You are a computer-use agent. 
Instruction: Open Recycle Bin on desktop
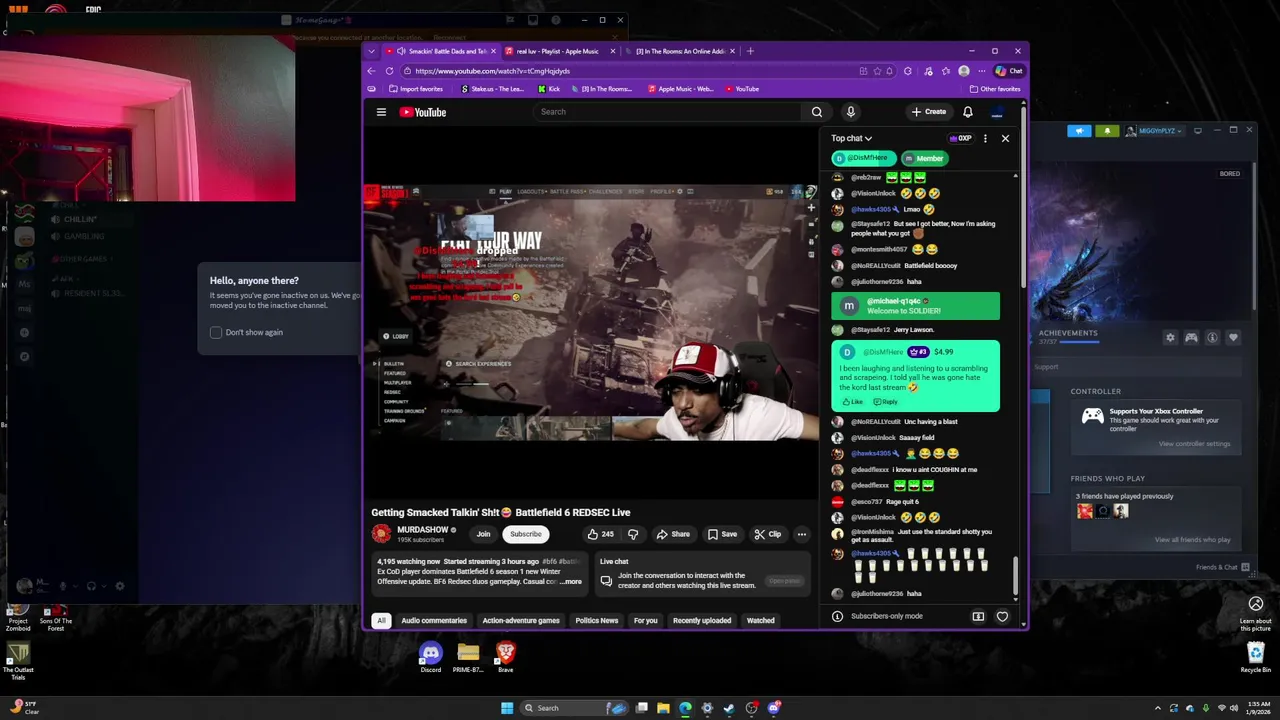[1256, 657]
